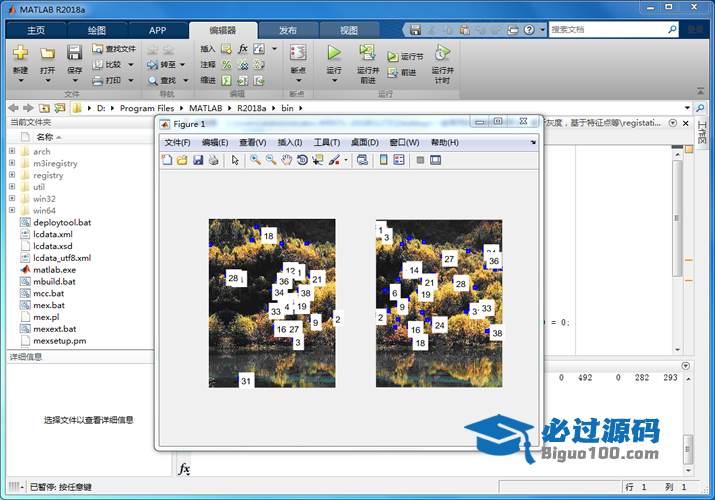Toggle the Data Cursor tool in Figure
This screenshot has height=500, width=715.
coord(318,160)
